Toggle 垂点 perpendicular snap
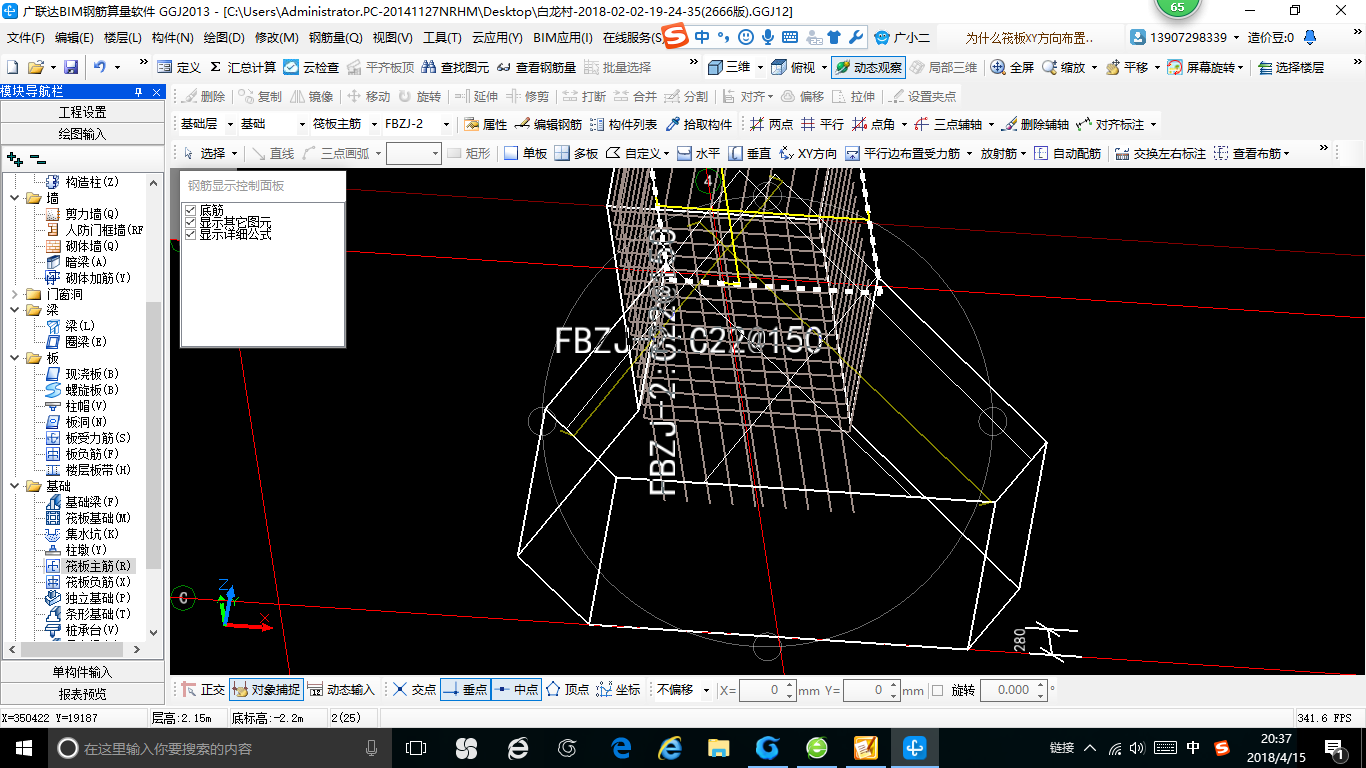Image resolution: width=1366 pixels, height=768 pixels. (465, 690)
